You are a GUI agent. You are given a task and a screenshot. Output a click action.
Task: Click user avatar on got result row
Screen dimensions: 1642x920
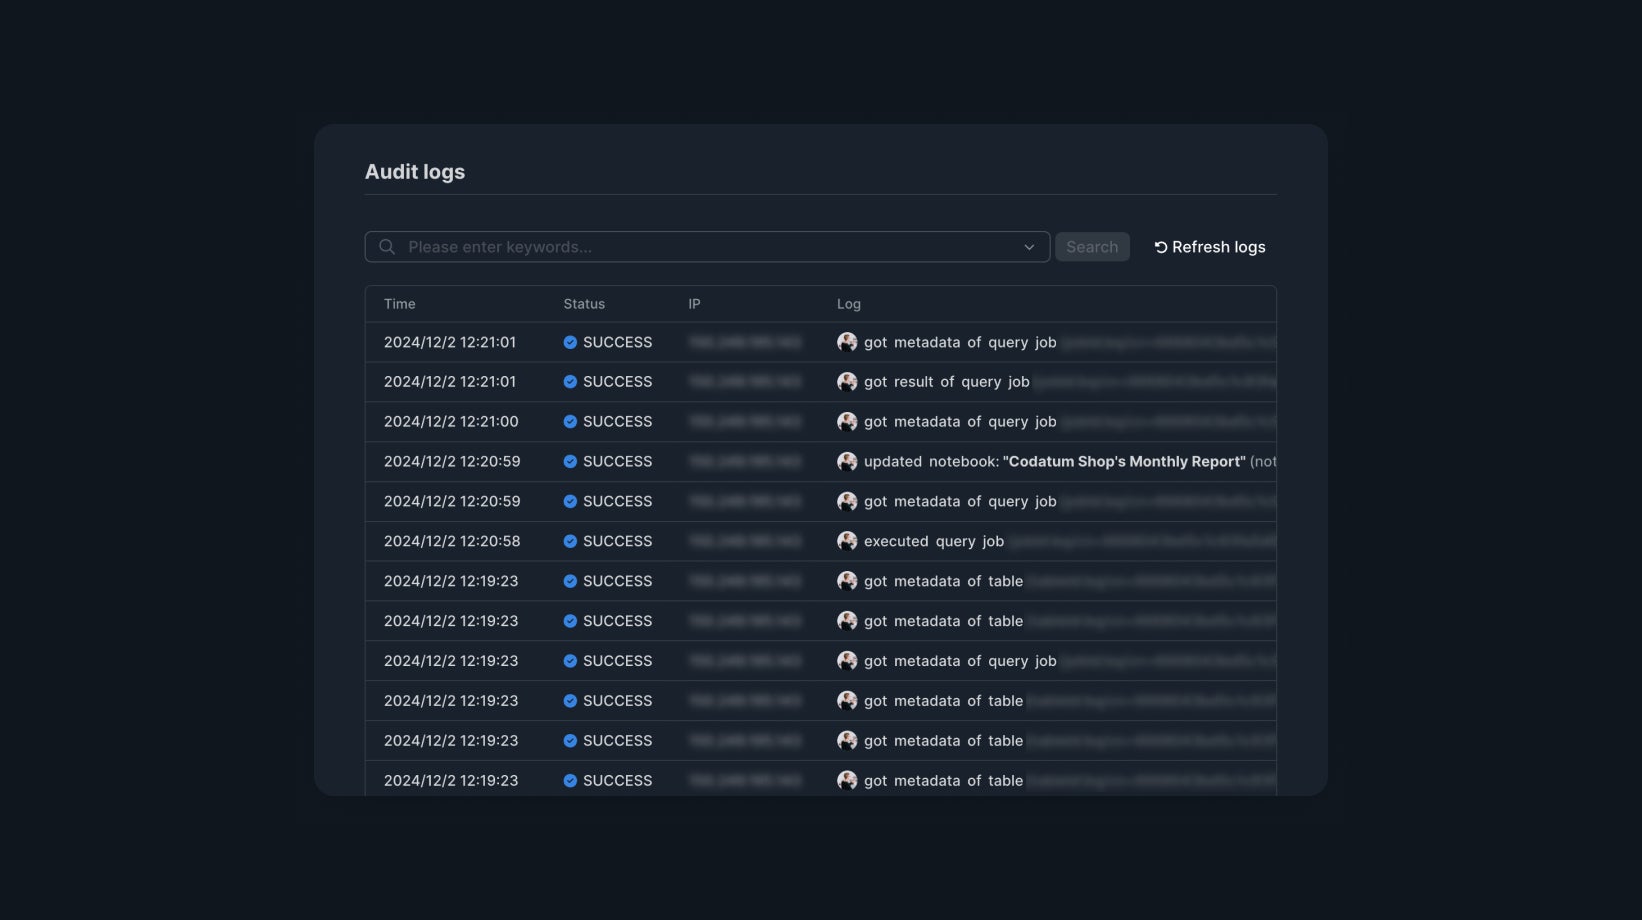click(847, 382)
